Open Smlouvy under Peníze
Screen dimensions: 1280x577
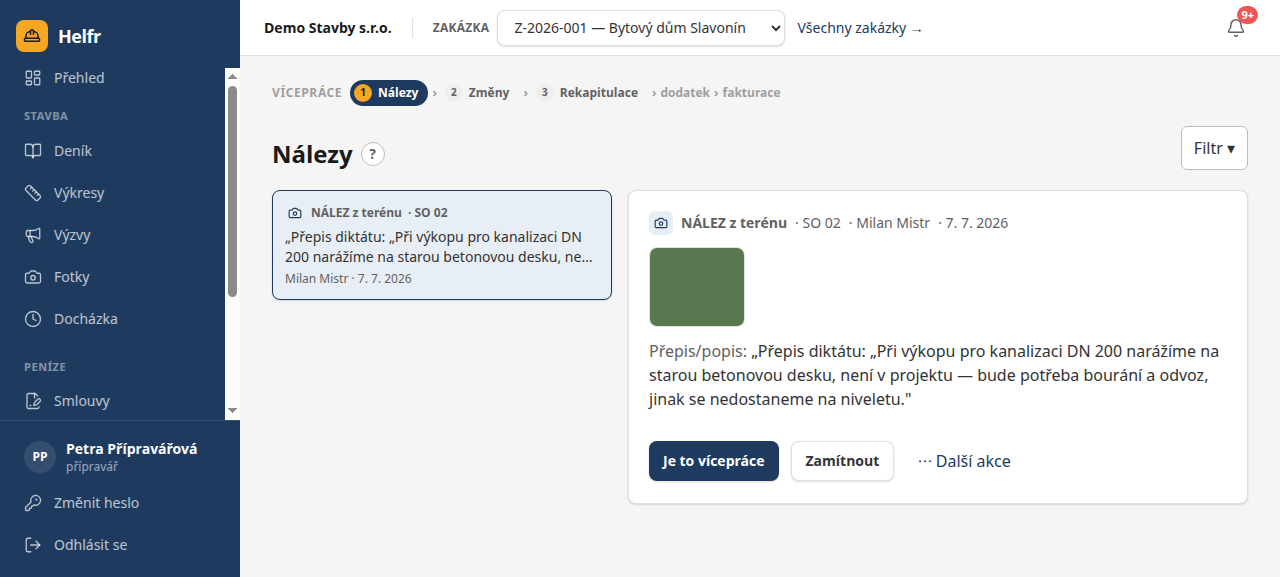[112, 401]
